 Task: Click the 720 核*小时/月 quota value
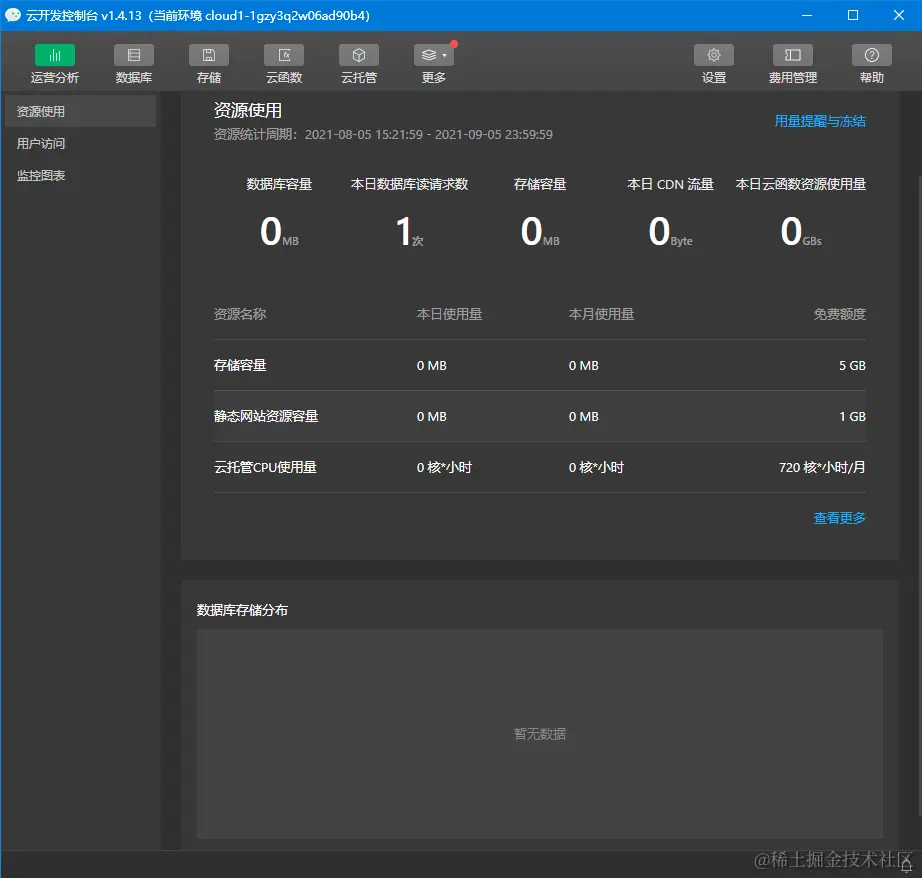822,468
